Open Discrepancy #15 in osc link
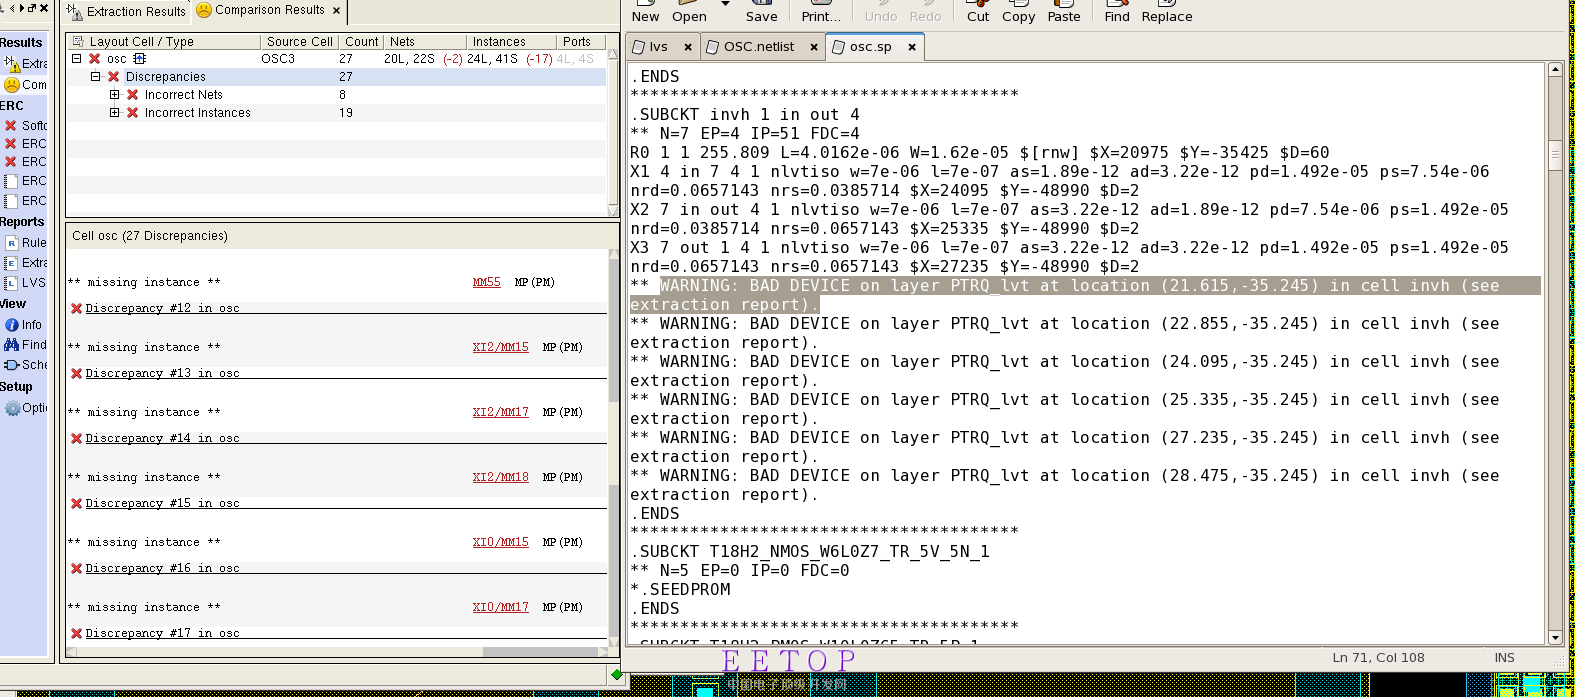Viewport: 1575px width, 697px height. click(162, 503)
